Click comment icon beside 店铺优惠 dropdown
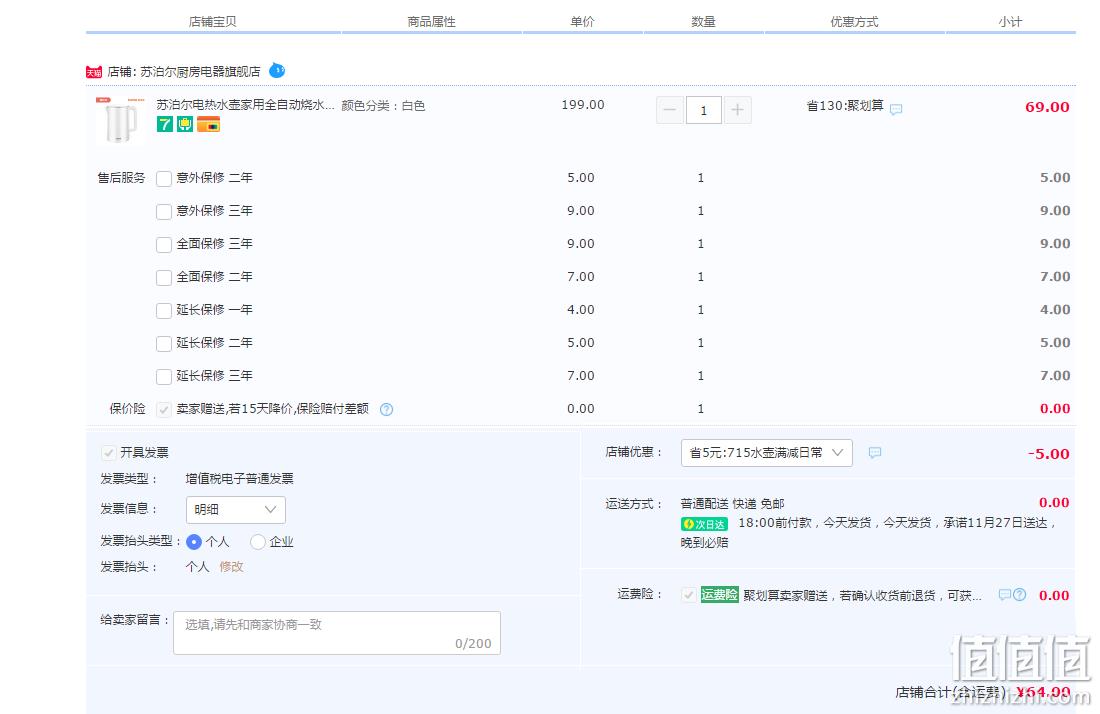Screen dimensions: 1100x714 tap(875, 453)
